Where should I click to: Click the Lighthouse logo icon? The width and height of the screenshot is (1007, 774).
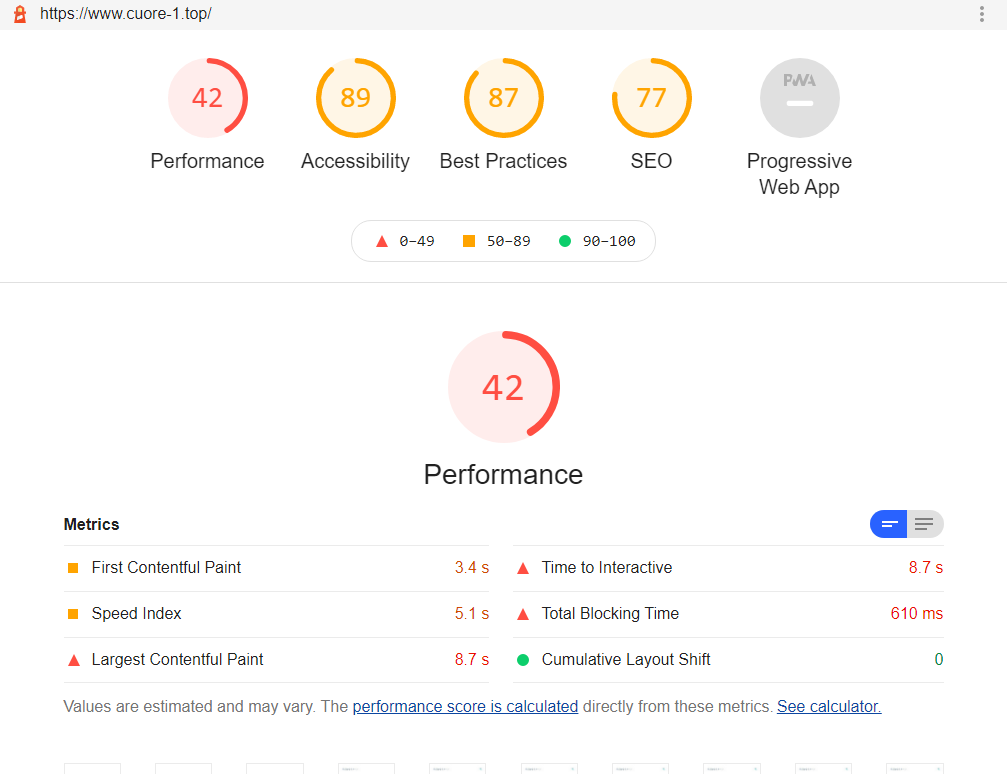point(19,14)
